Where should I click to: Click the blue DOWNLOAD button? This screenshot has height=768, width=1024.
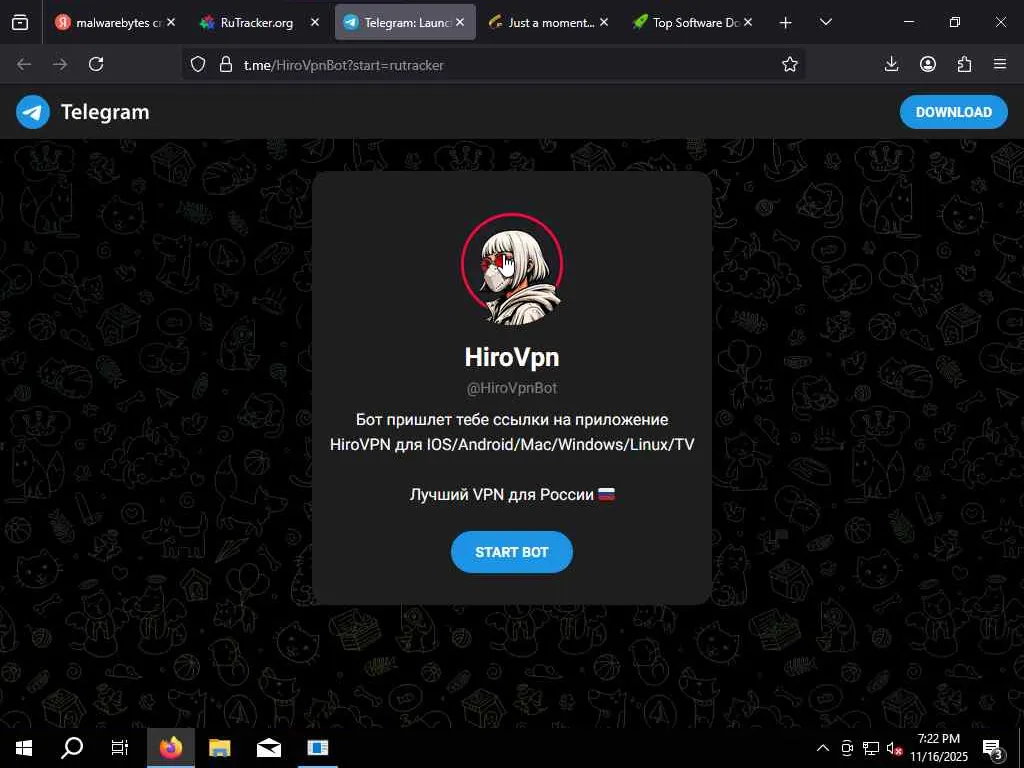coord(953,112)
